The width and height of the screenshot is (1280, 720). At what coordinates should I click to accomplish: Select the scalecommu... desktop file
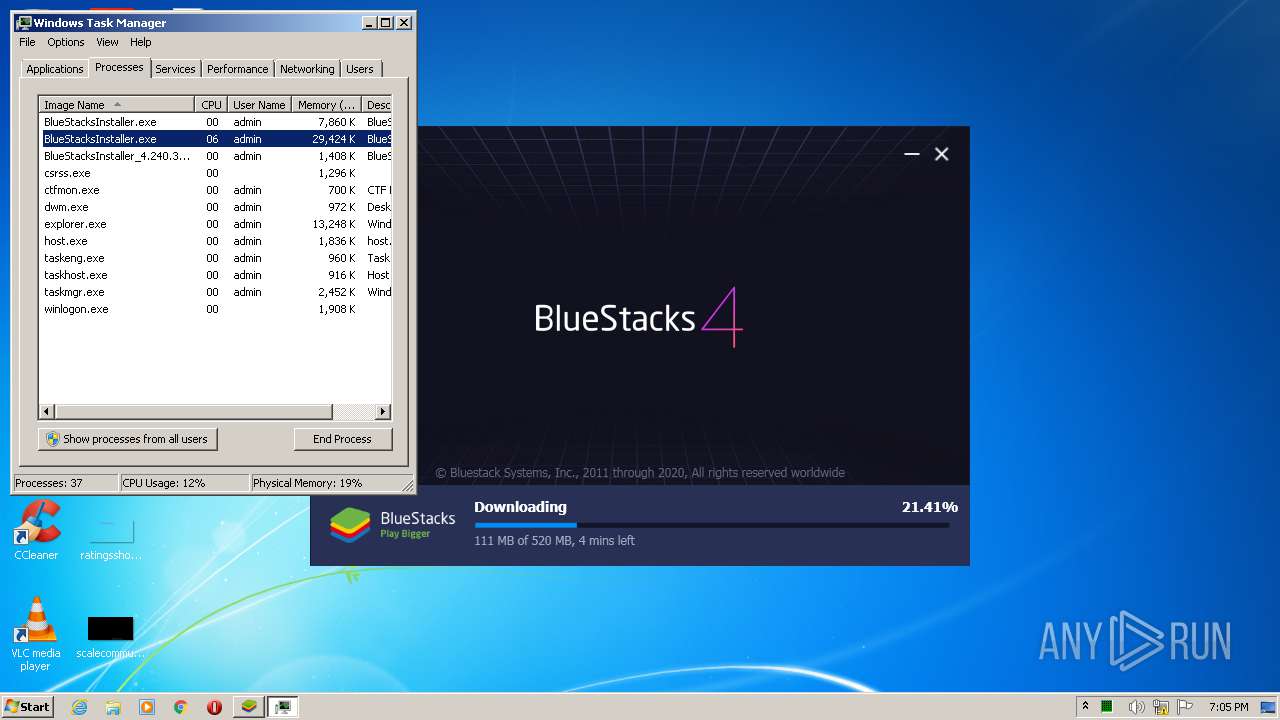pyautogui.click(x=110, y=637)
